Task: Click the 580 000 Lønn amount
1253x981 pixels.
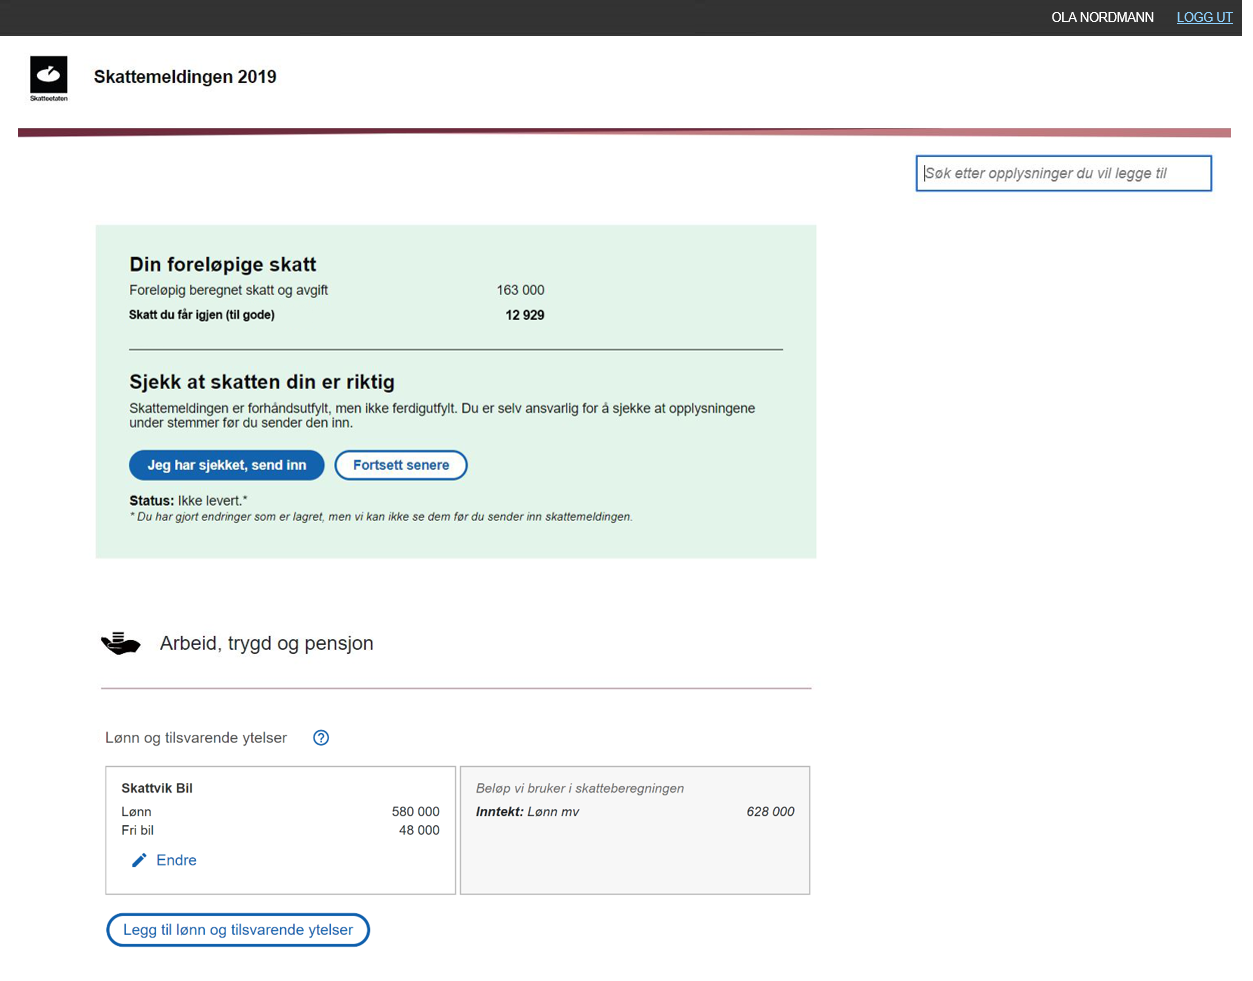Action: (x=416, y=812)
